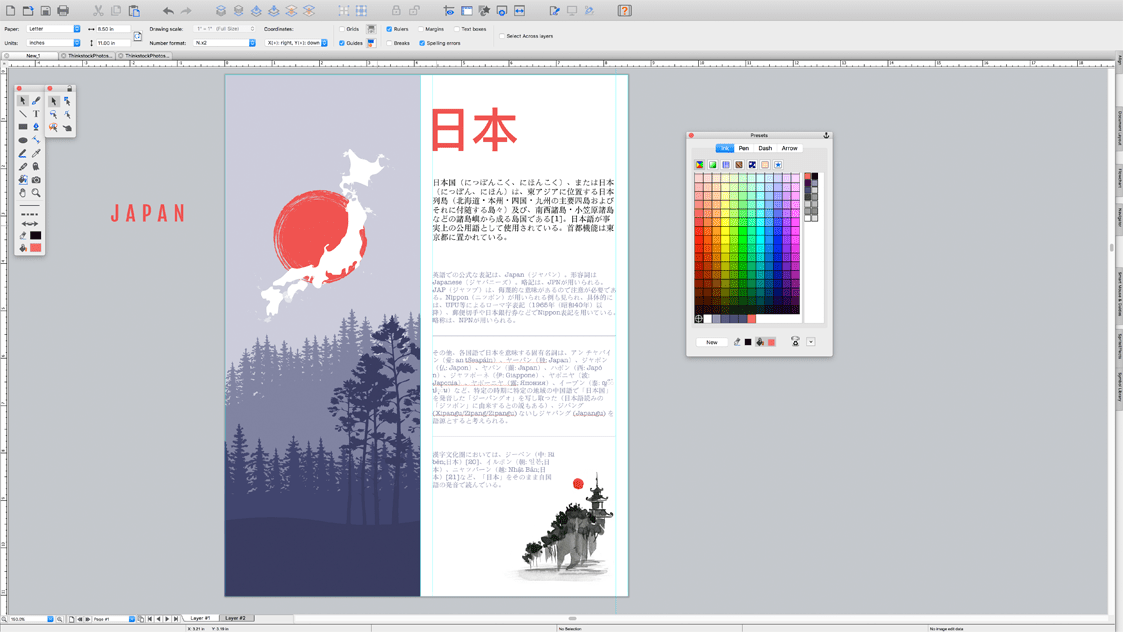Choose the pointing-finger tool in the selection palette
The width and height of the screenshot is (1123, 632).
pyautogui.click(x=67, y=128)
